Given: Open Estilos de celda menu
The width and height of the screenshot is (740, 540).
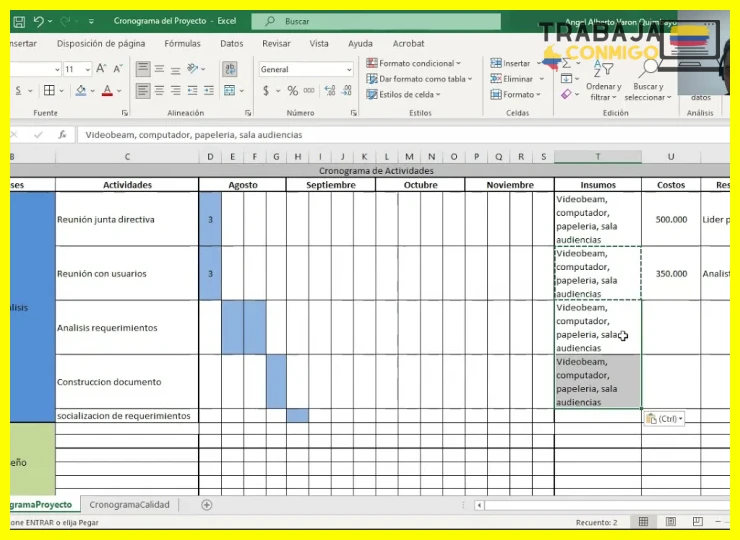Looking at the screenshot, I should click(404, 94).
